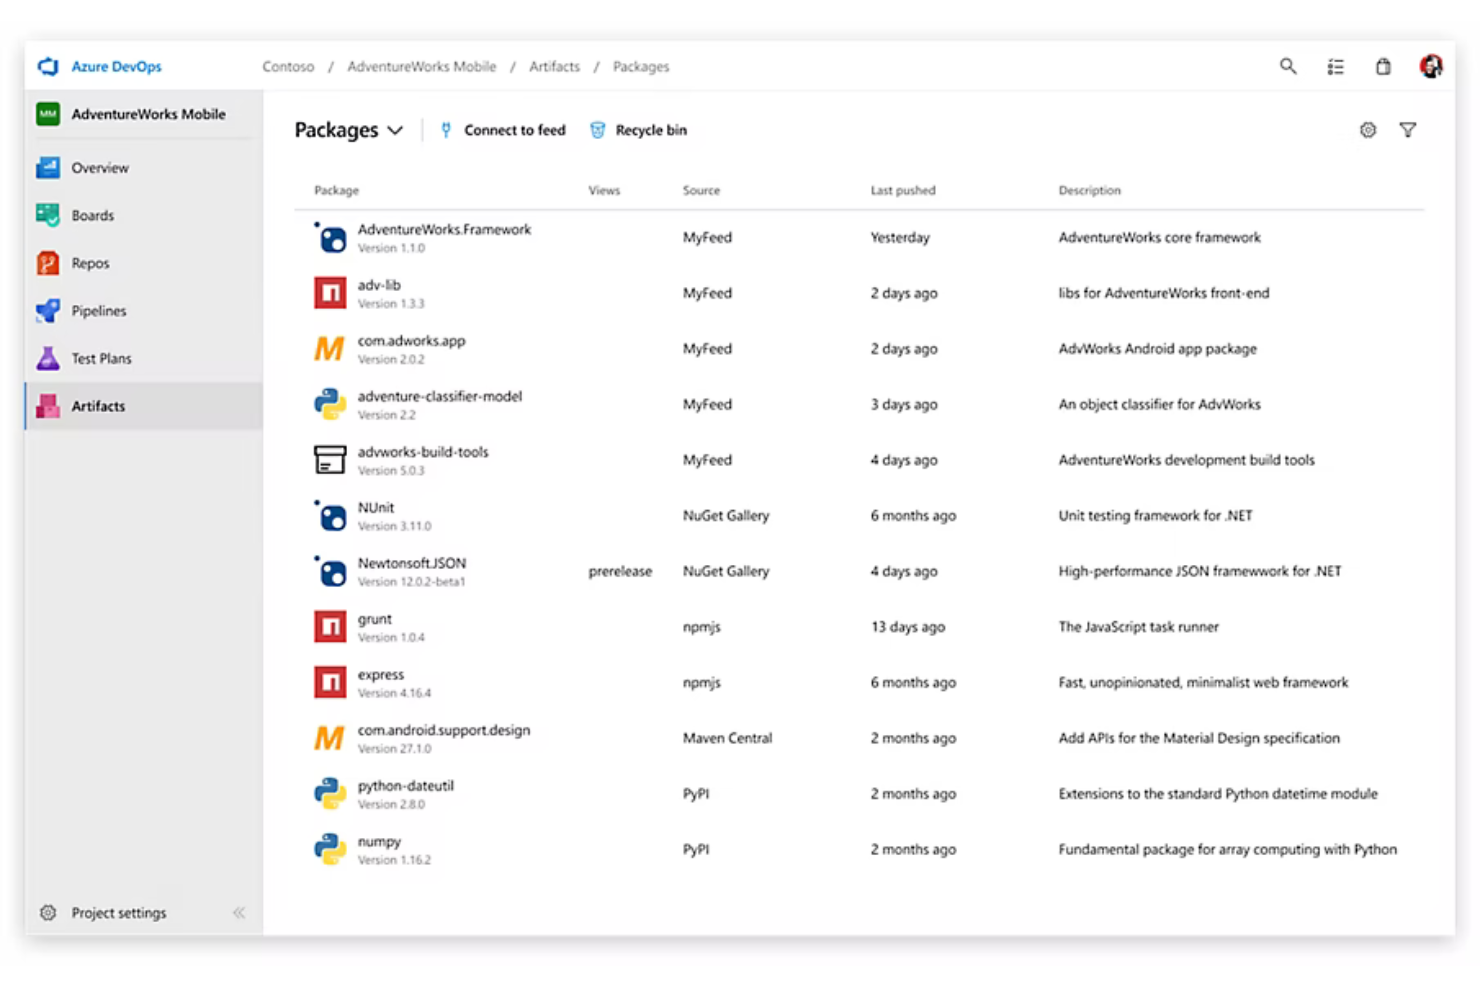1480x987 pixels.
Task: Open Project settings link
Action: click(119, 913)
